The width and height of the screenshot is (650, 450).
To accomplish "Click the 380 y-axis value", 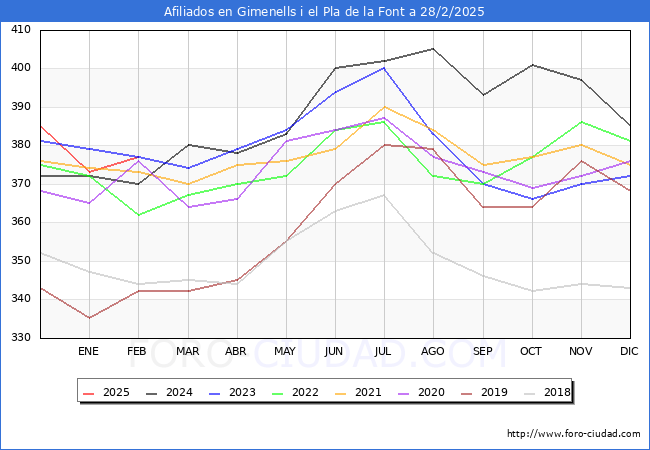I will coord(21,145).
